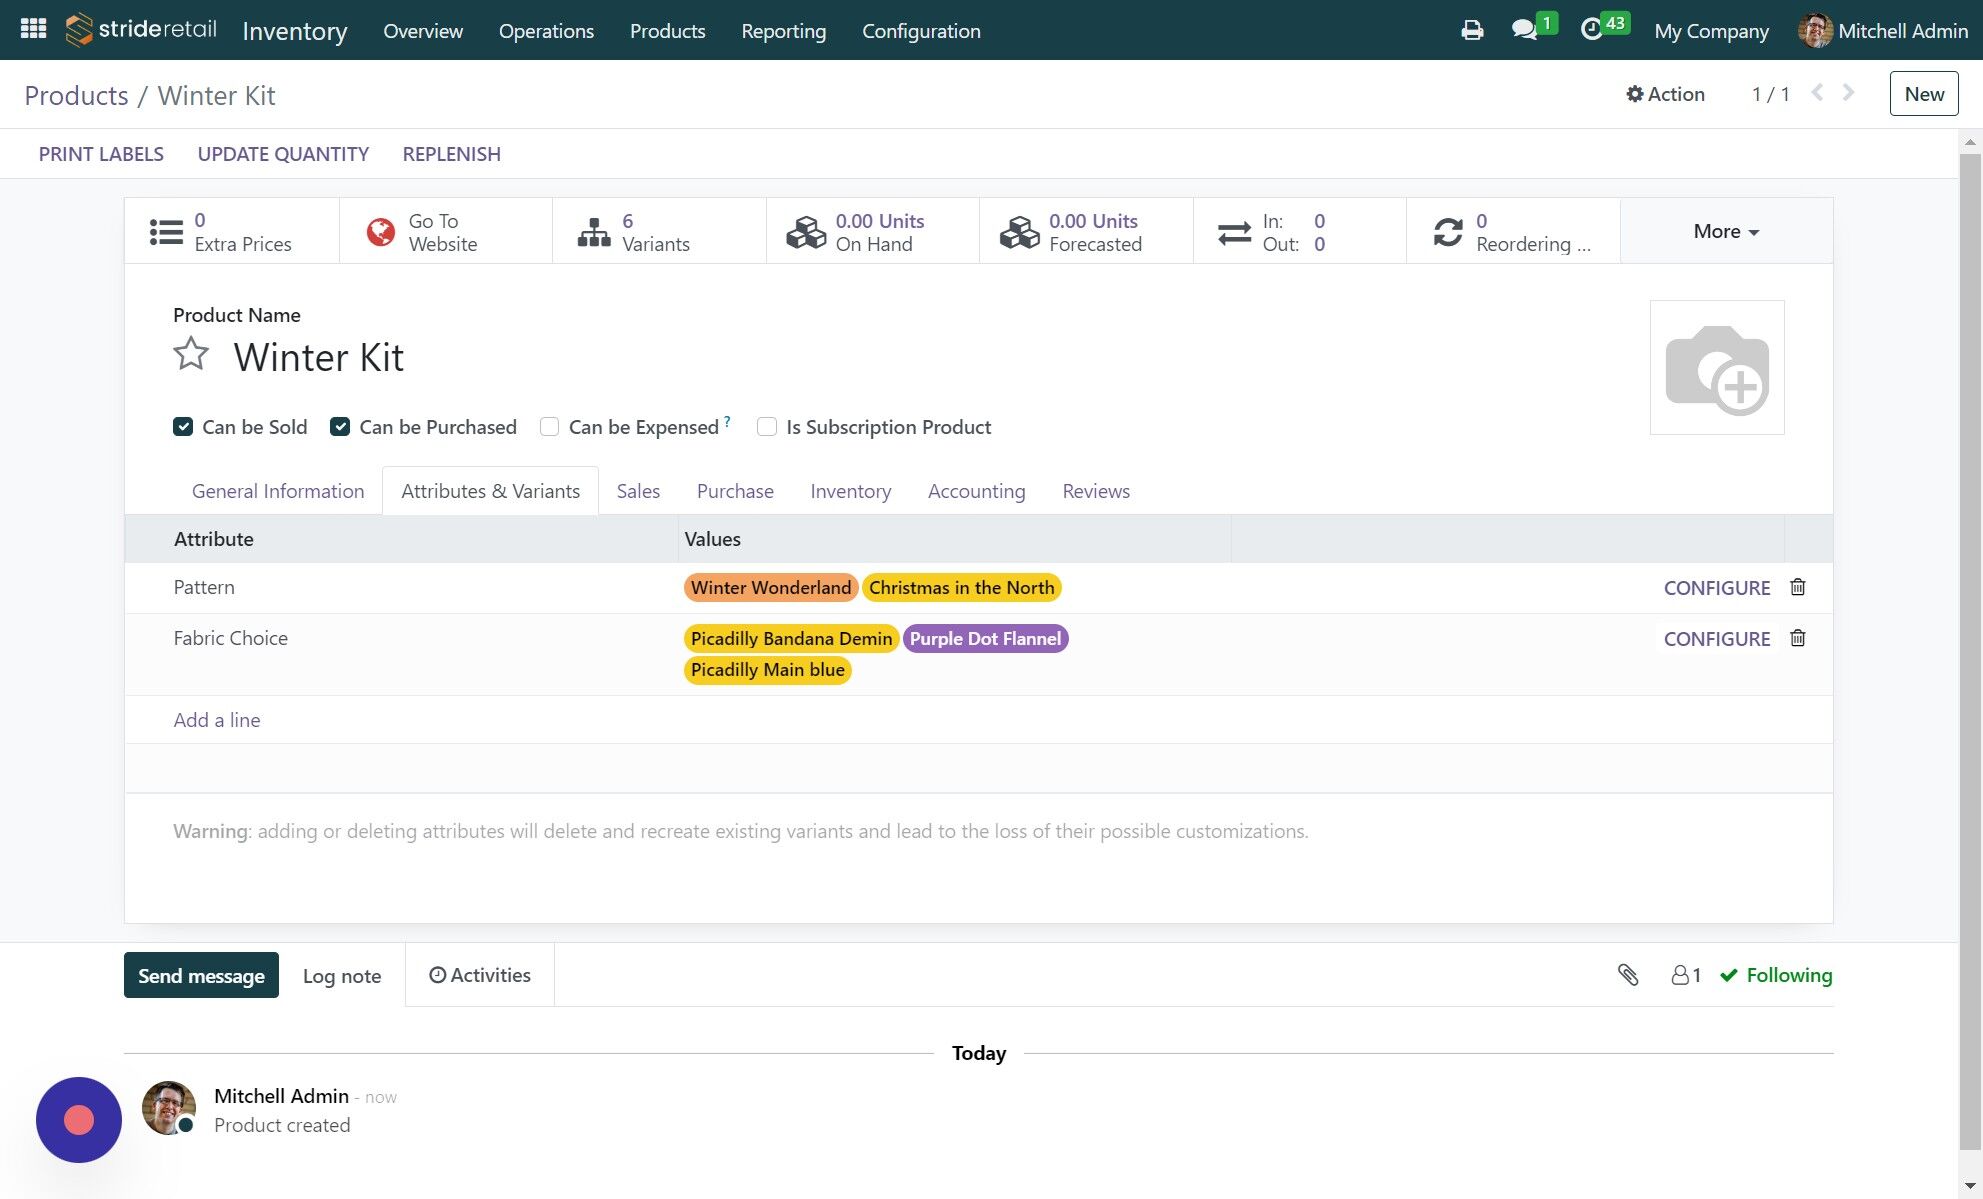Click Mitchell Admin avatar in top bar
Screen dimensions: 1983x1199
(x=1815, y=30)
